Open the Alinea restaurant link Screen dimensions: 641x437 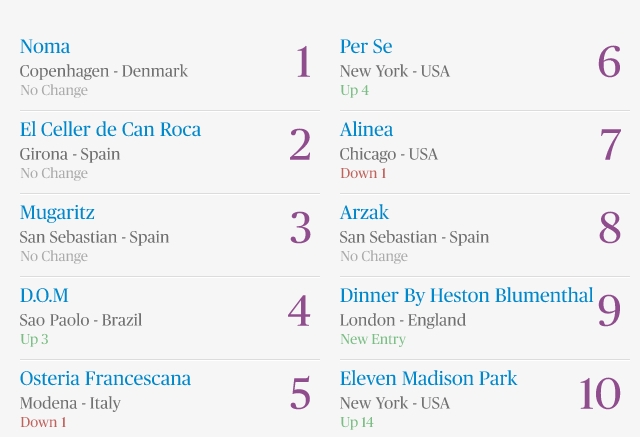tap(366, 130)
